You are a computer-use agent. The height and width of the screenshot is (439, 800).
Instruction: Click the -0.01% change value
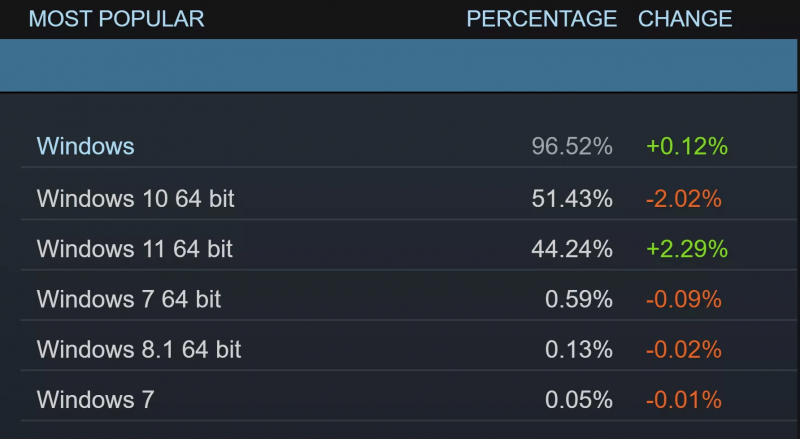click(684, 400)
